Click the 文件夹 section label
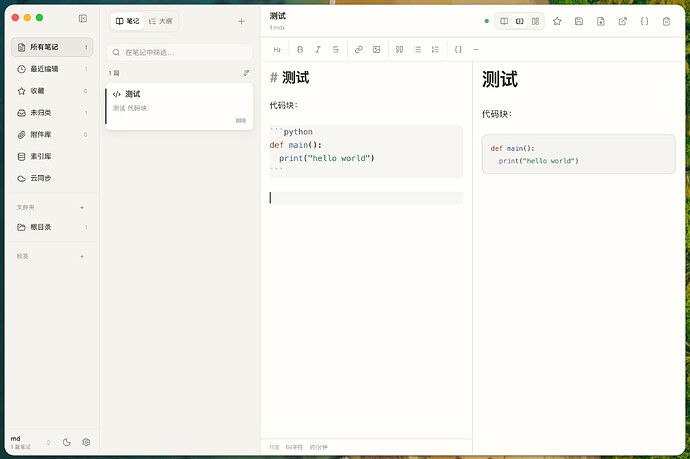The image size is (690, 459). [26, 207]
